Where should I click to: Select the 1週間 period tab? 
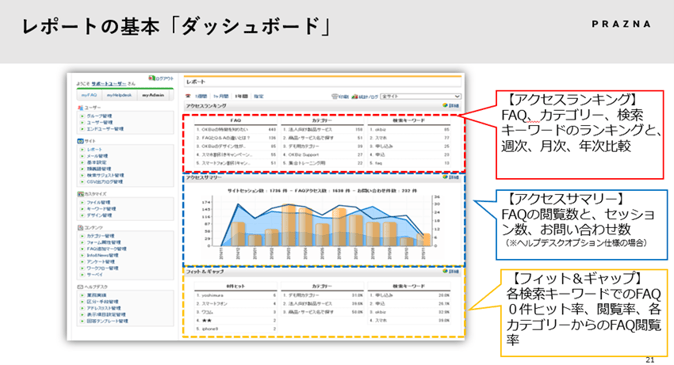pos(201,96)
